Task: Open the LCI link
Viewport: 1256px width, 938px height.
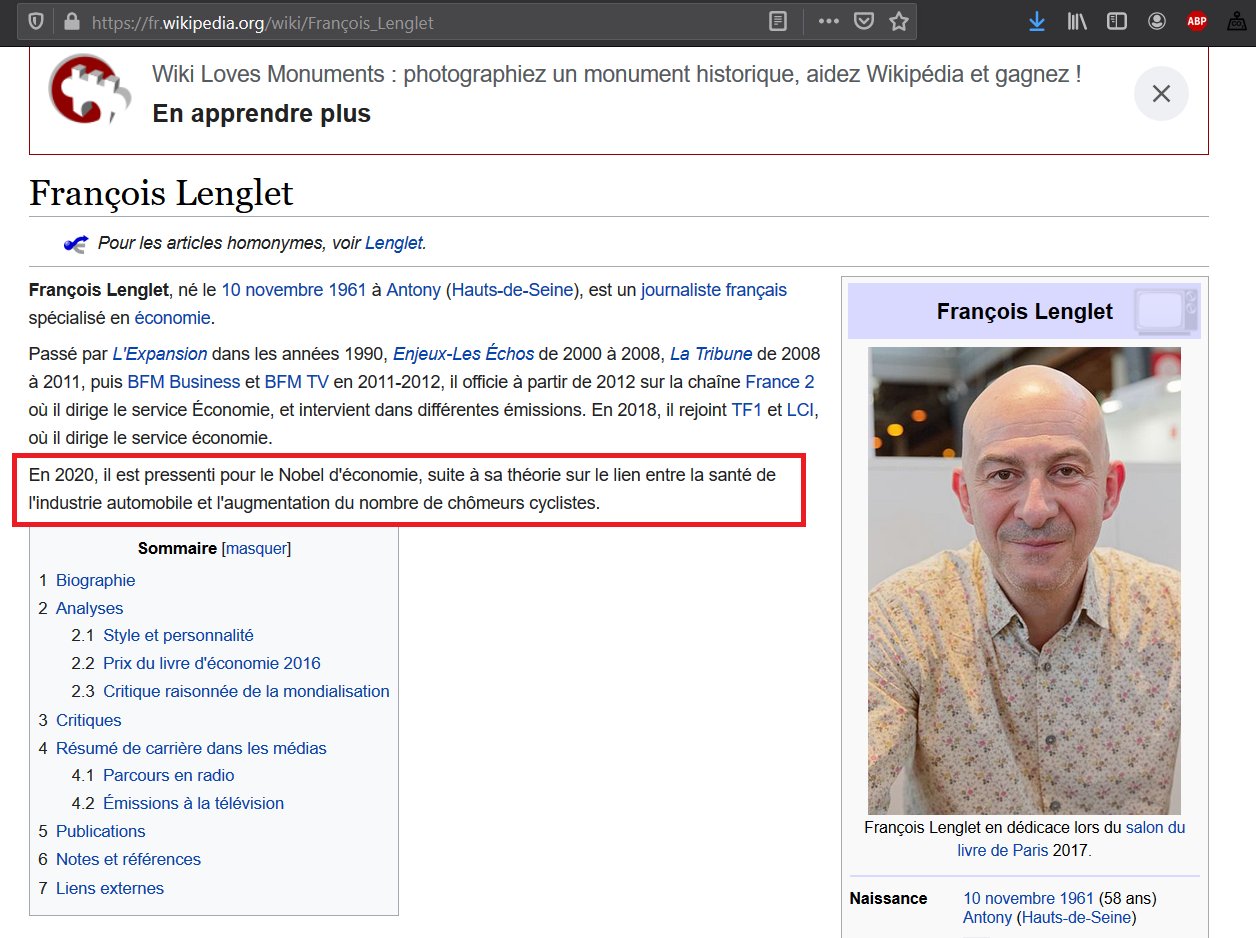Action: tap(800, 410)
